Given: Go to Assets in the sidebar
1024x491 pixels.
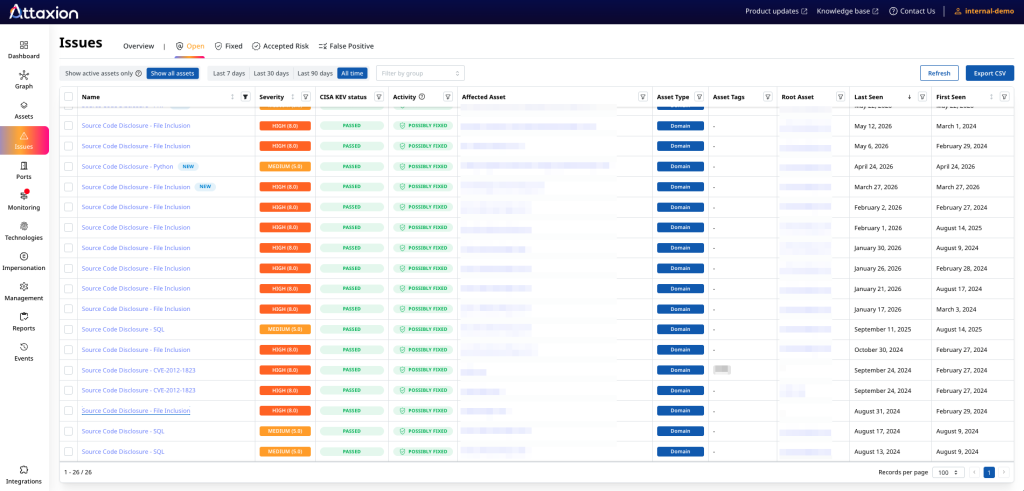Looking at the screenshot, I should point(24,110).
